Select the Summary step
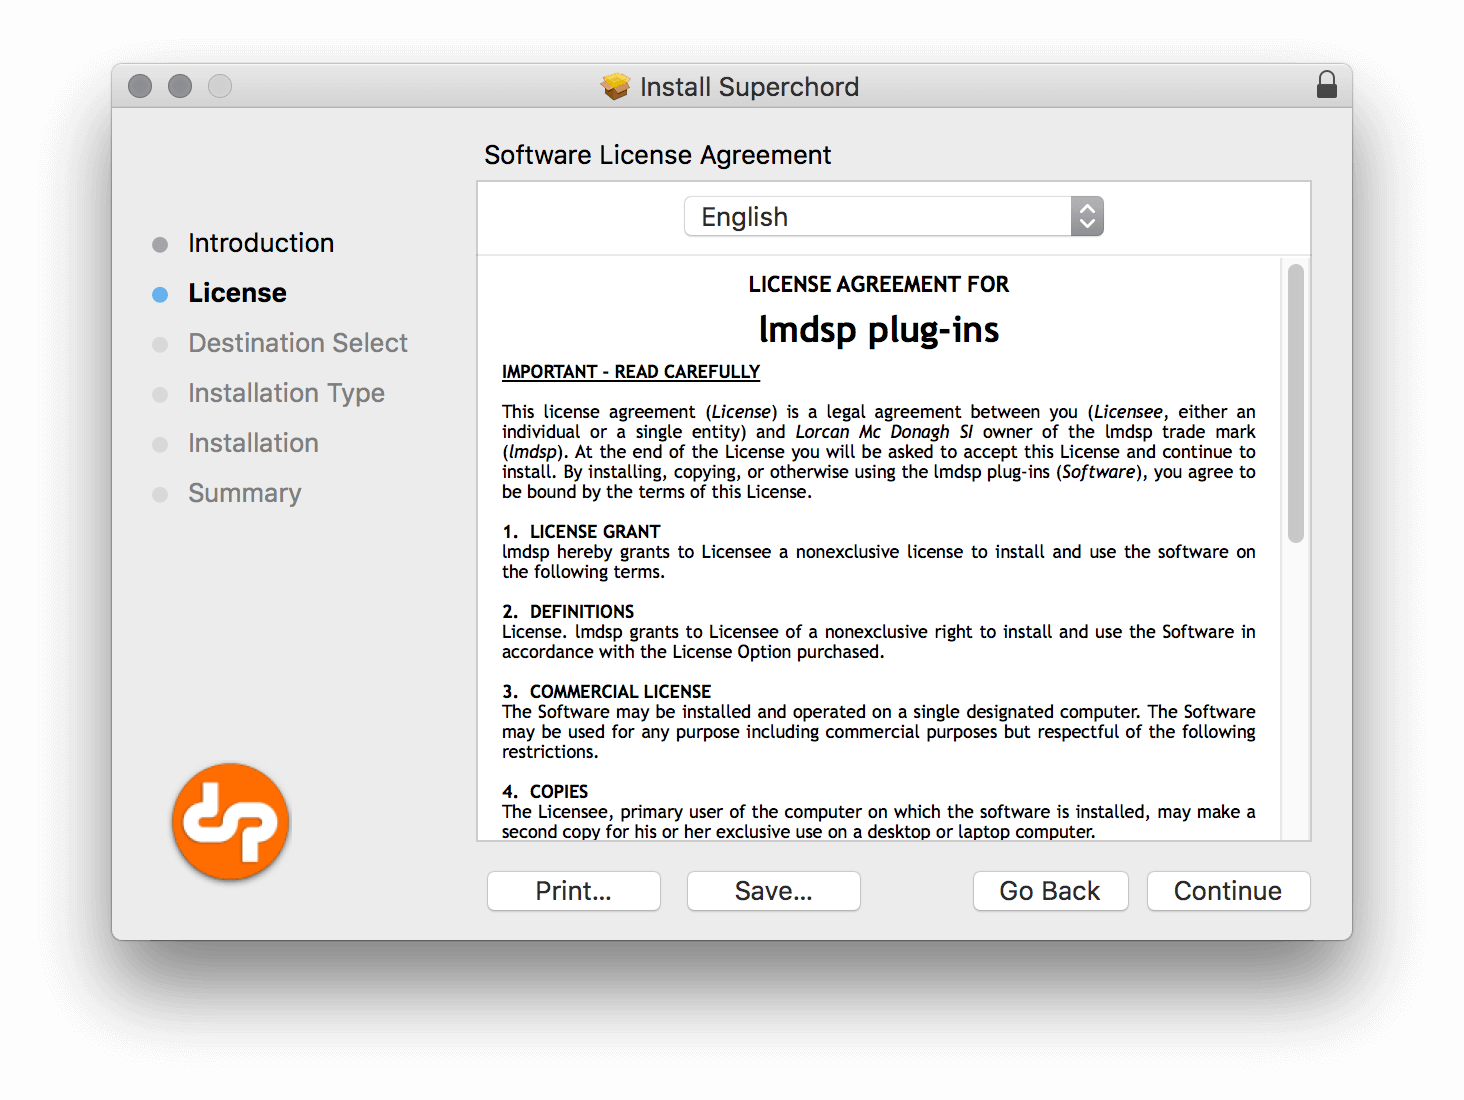 pos(245,493)
